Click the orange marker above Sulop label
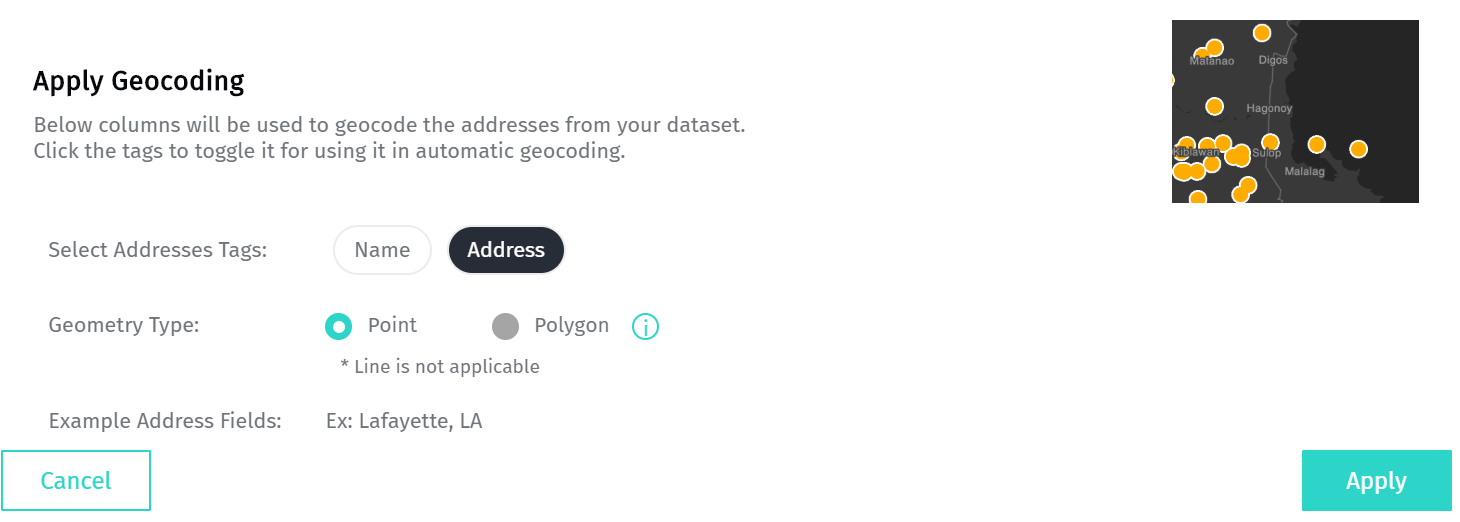 (1270, 142)
